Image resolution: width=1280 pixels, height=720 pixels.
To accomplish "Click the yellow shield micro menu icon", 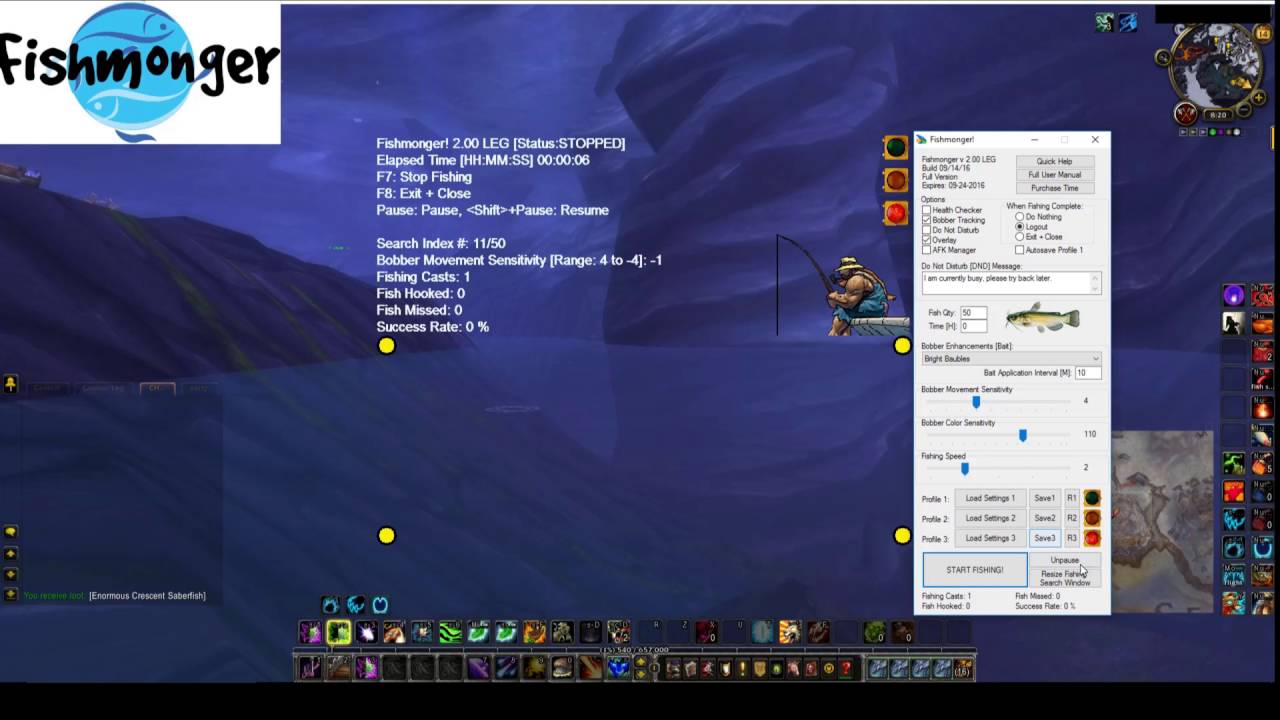I will (760, 668).
